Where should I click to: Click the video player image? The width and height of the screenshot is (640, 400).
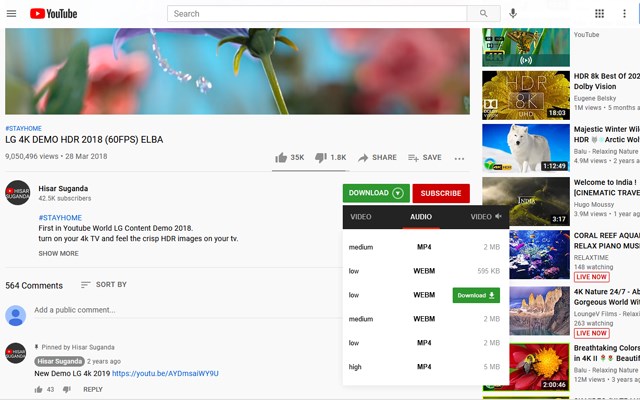[x=237, y=71]
